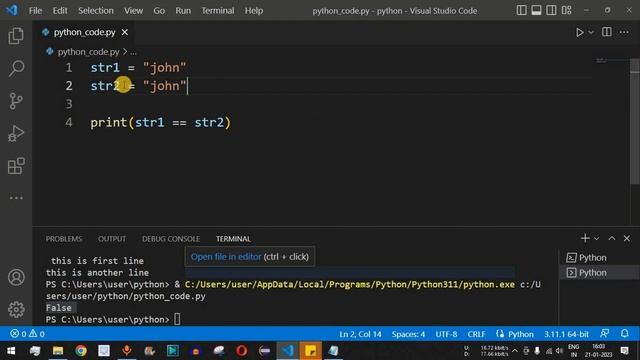Switch to the PROBLEMS panel tab
This screenshot has width=640, height=360.
(x=64, y=239)
